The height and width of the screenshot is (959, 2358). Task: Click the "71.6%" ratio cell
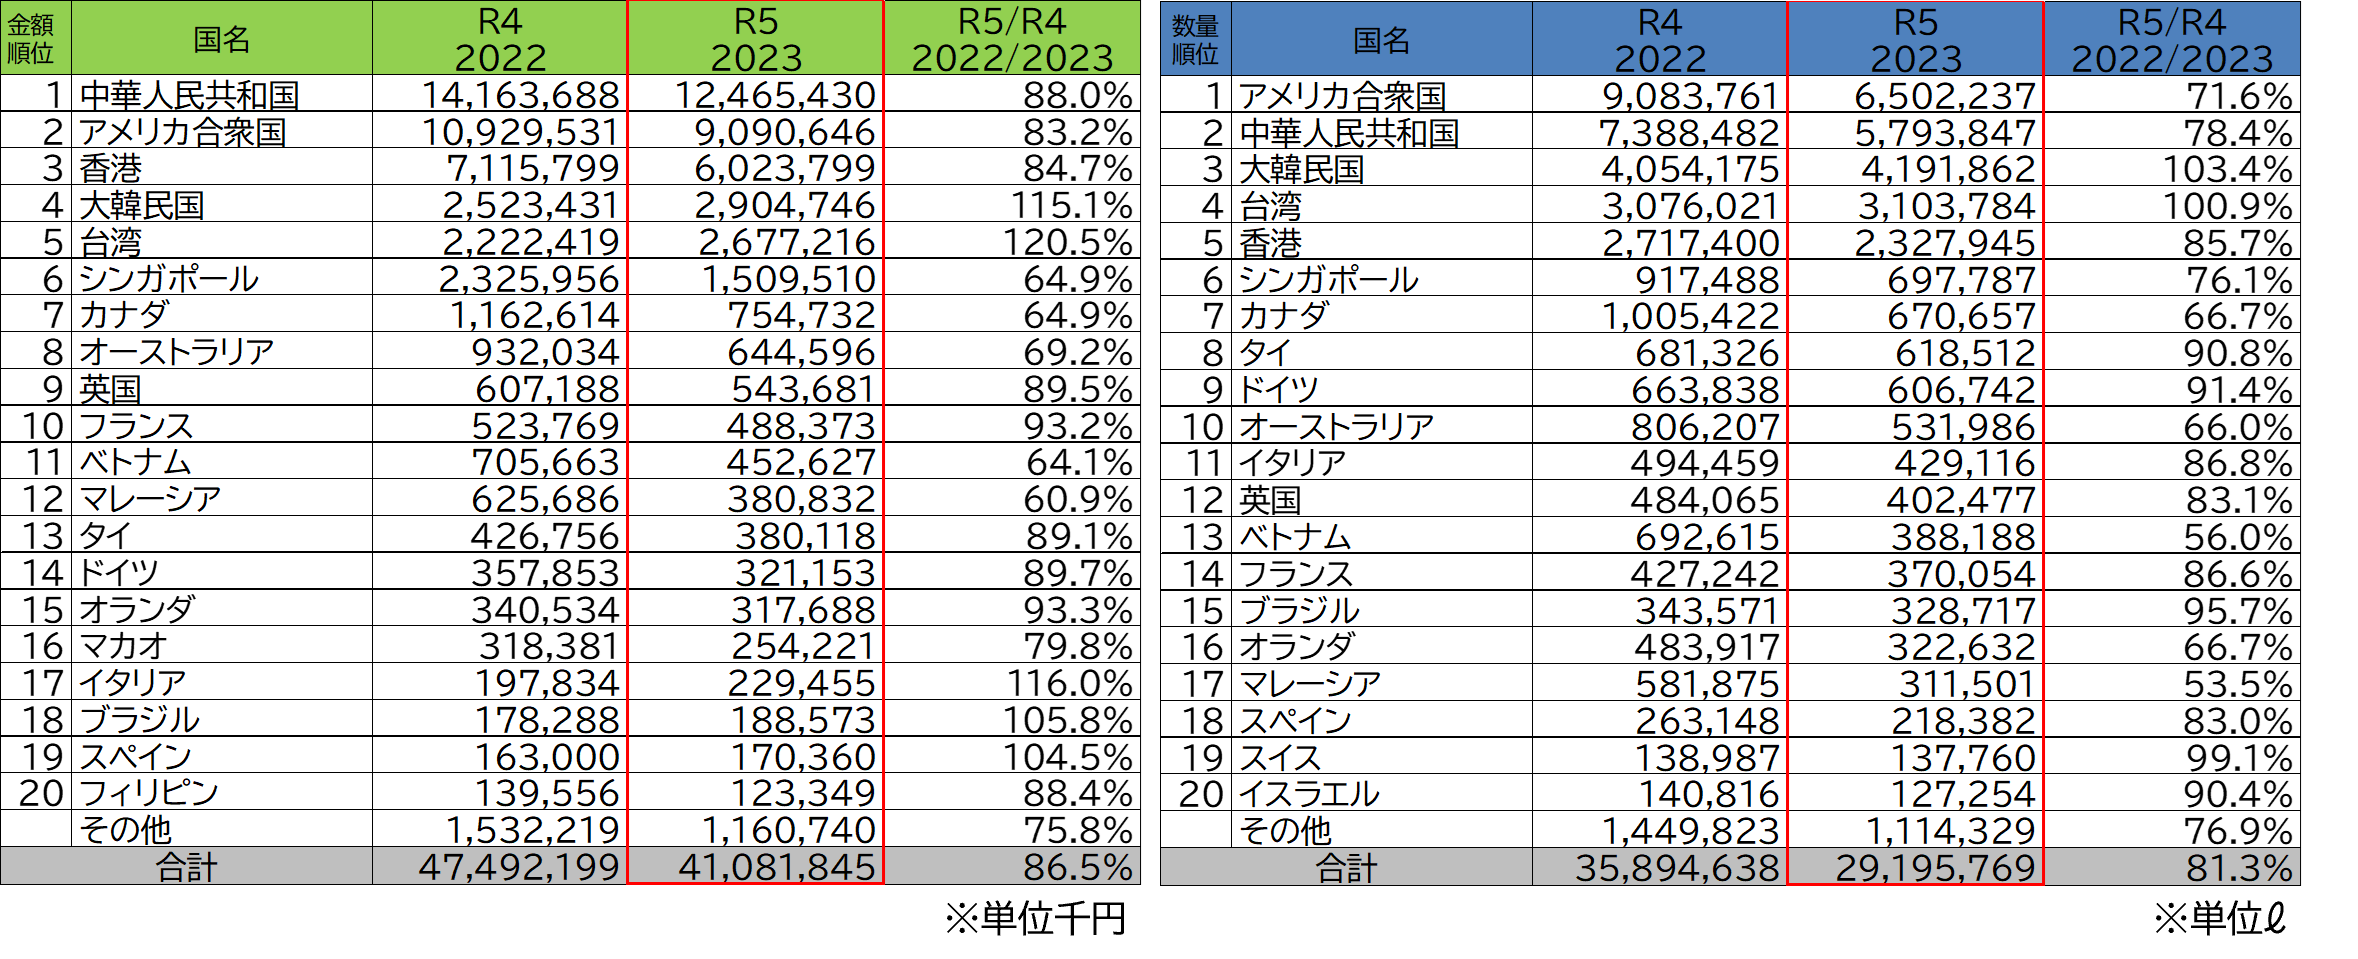click(2172, 95)
